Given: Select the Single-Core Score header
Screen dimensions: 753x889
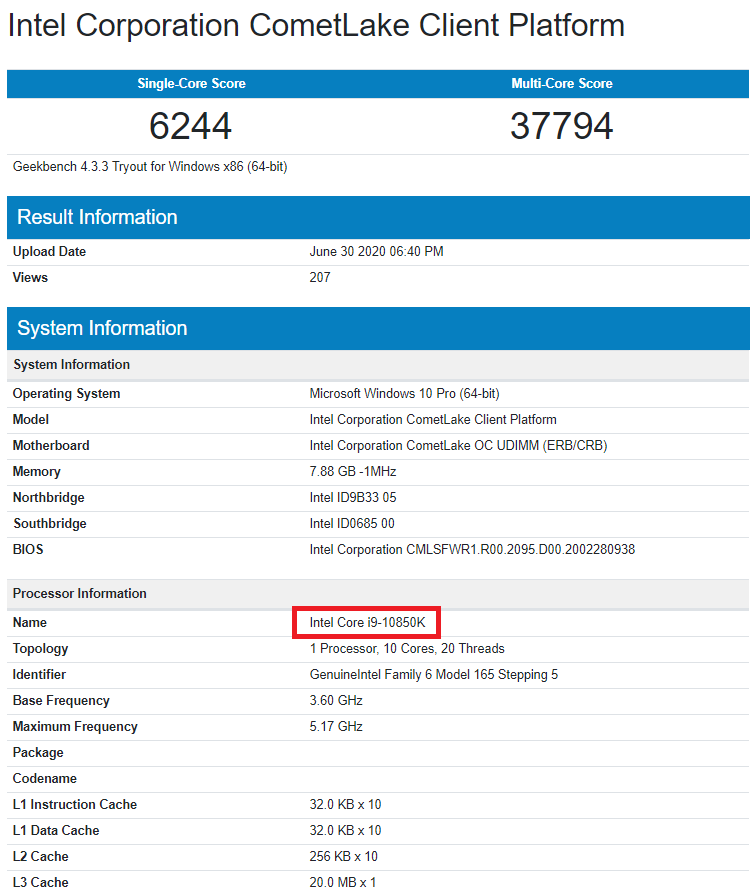Looking at the screenshot, I should (191, 83).
